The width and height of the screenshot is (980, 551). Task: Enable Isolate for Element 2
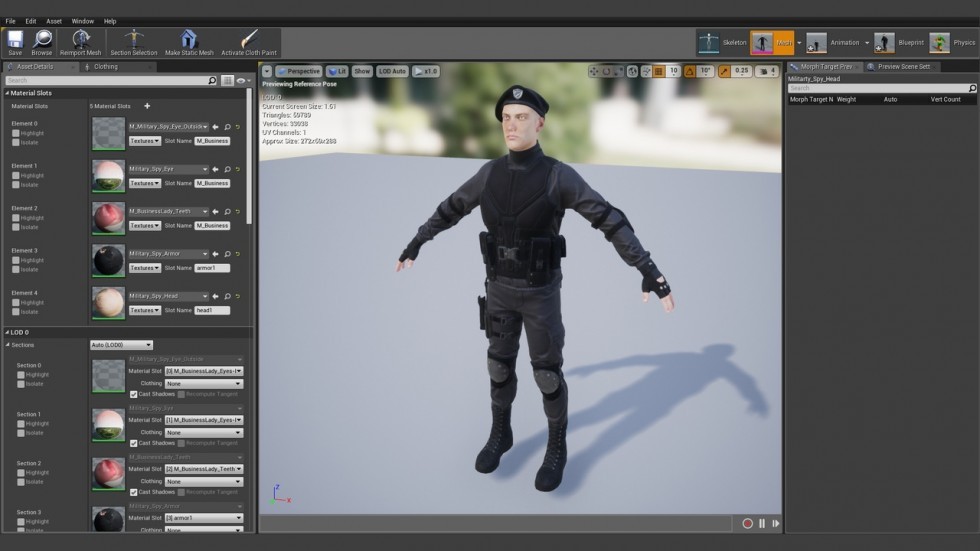16,227
